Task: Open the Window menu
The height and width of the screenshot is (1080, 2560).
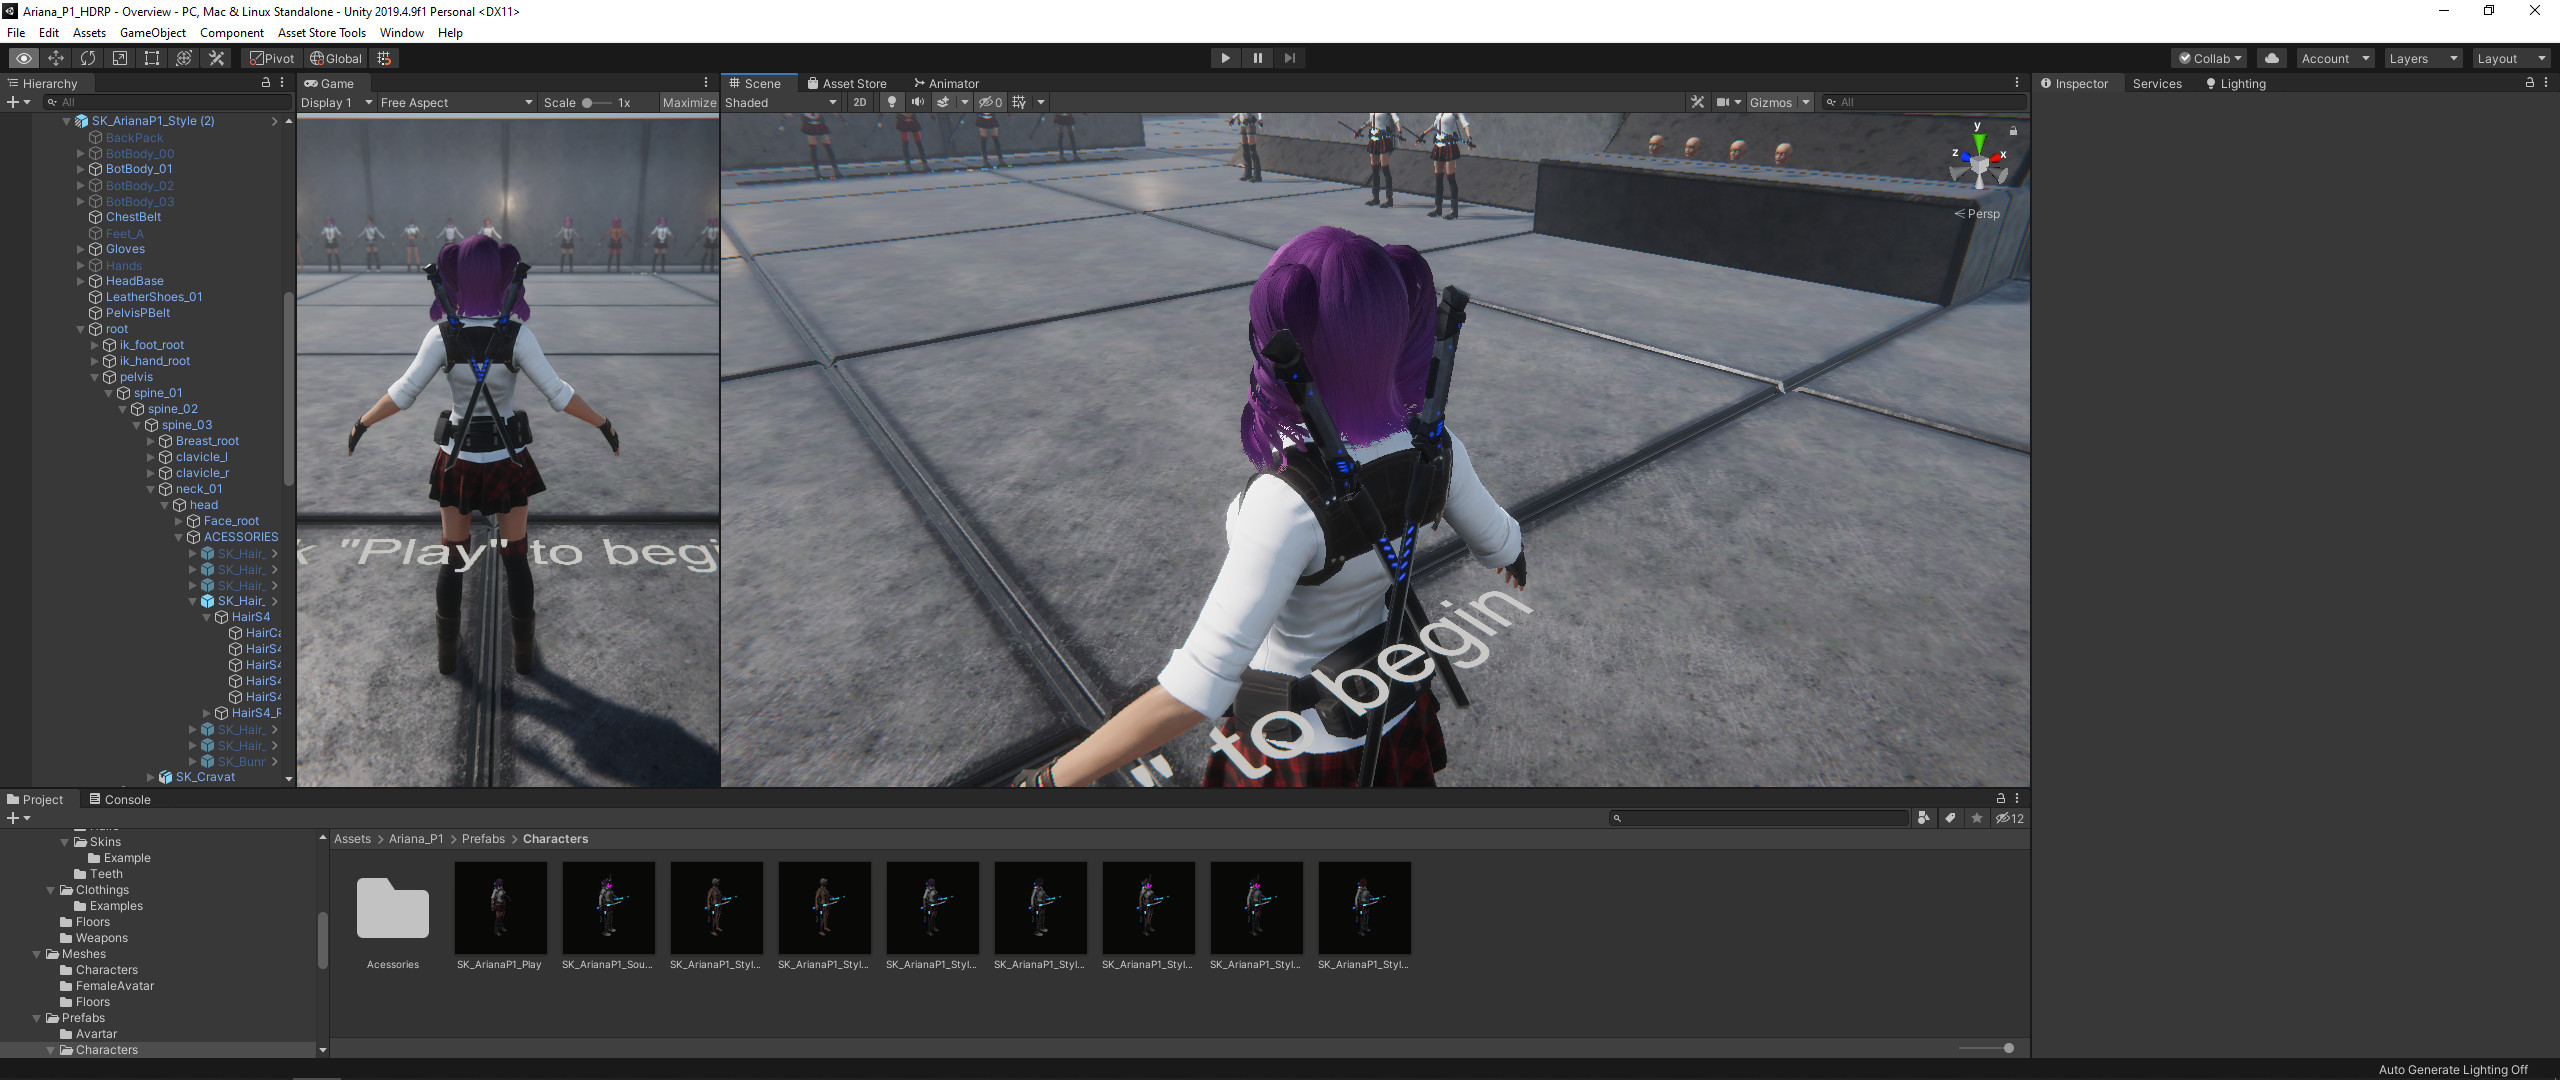Action: pyautogui.click(x=402, y=32)
